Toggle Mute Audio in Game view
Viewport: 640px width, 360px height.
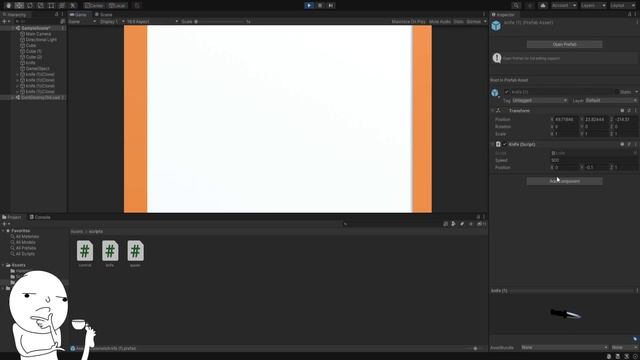coord(440,22)
